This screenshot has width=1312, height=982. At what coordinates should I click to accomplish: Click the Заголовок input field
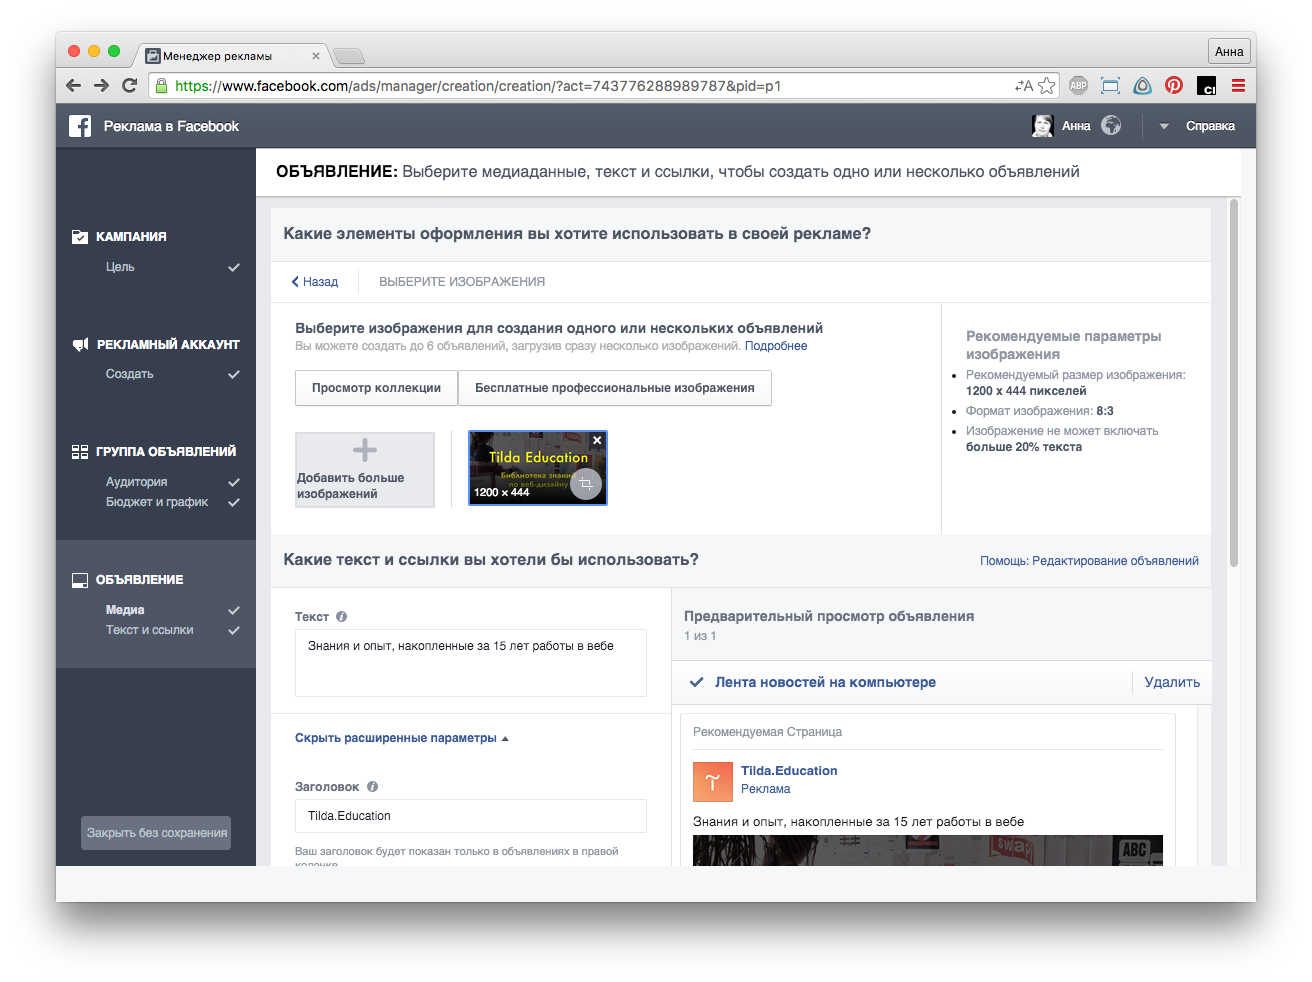(x=470, y=816)
